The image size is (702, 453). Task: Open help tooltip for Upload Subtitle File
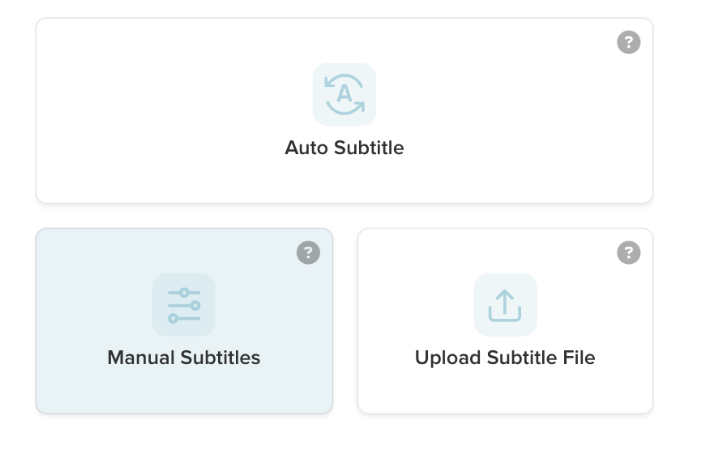click(628, 253)
